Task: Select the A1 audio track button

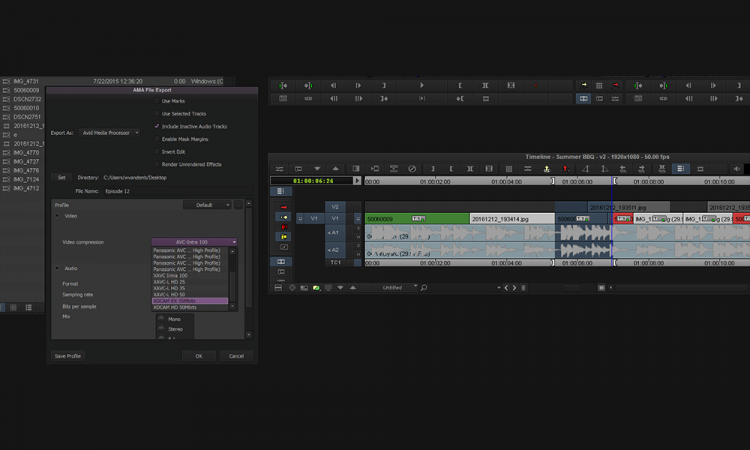Action: tap(334, 233)
